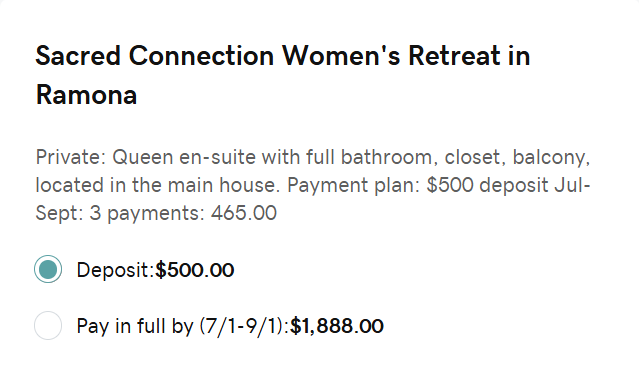Click "located in the main house" sentence
Image resolution: width=639 pixels, height=370 pixels.
pyautogui.click(x=158, y=185)
